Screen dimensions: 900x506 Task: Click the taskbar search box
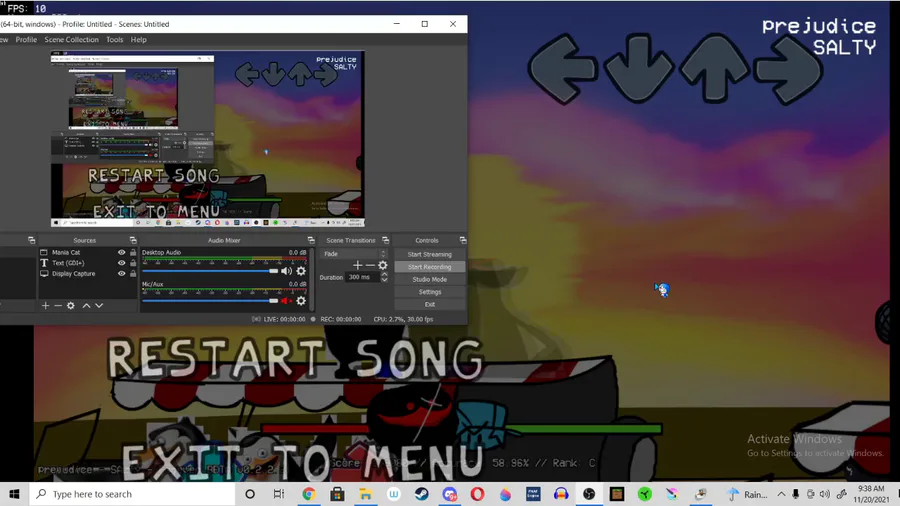[133, 494]
